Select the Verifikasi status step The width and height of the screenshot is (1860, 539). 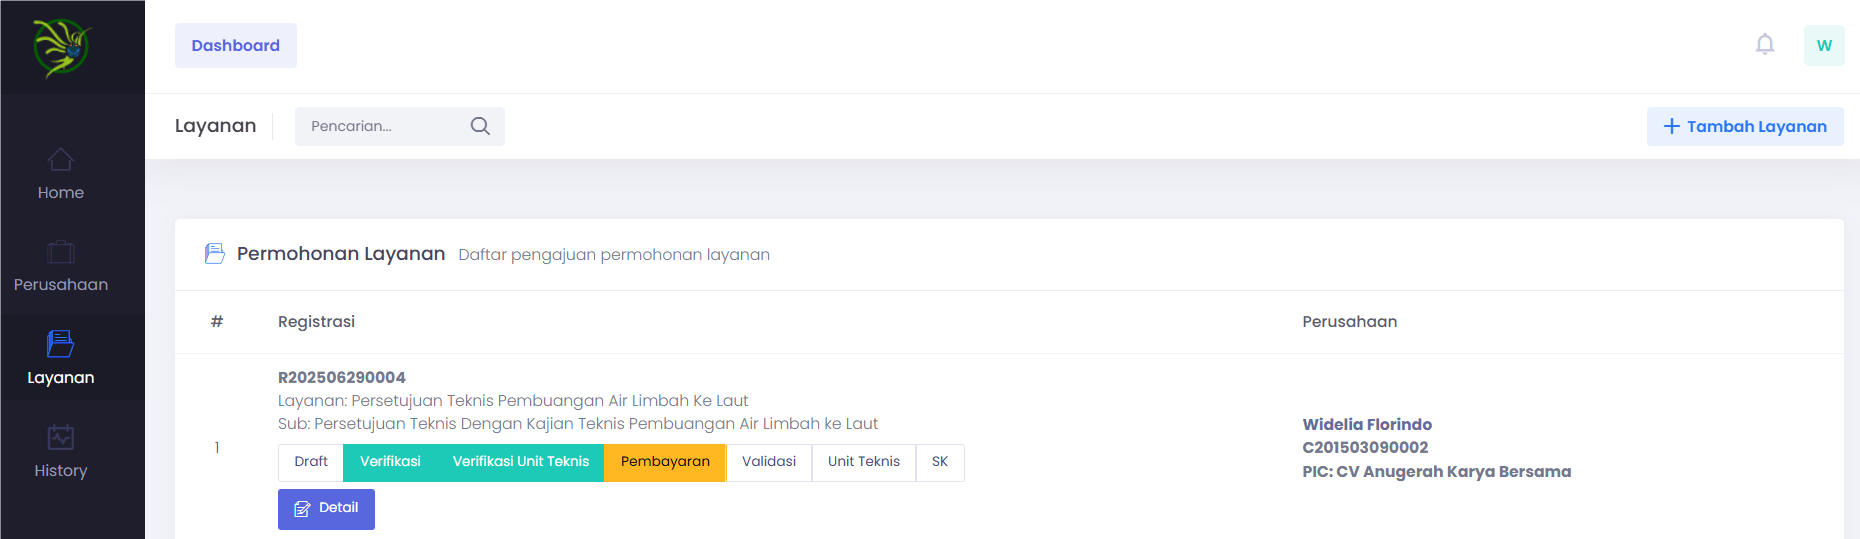[x=390, y=462]
